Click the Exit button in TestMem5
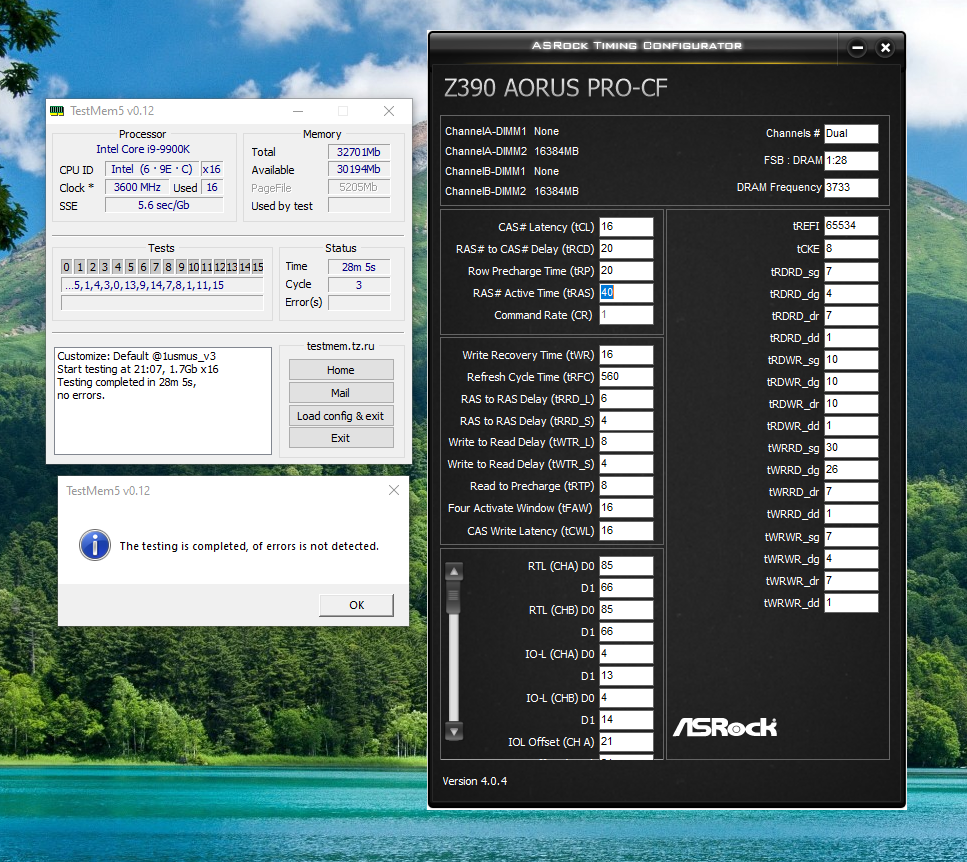The height and width of the screenshot is (862, 967). tap(341, 438)
